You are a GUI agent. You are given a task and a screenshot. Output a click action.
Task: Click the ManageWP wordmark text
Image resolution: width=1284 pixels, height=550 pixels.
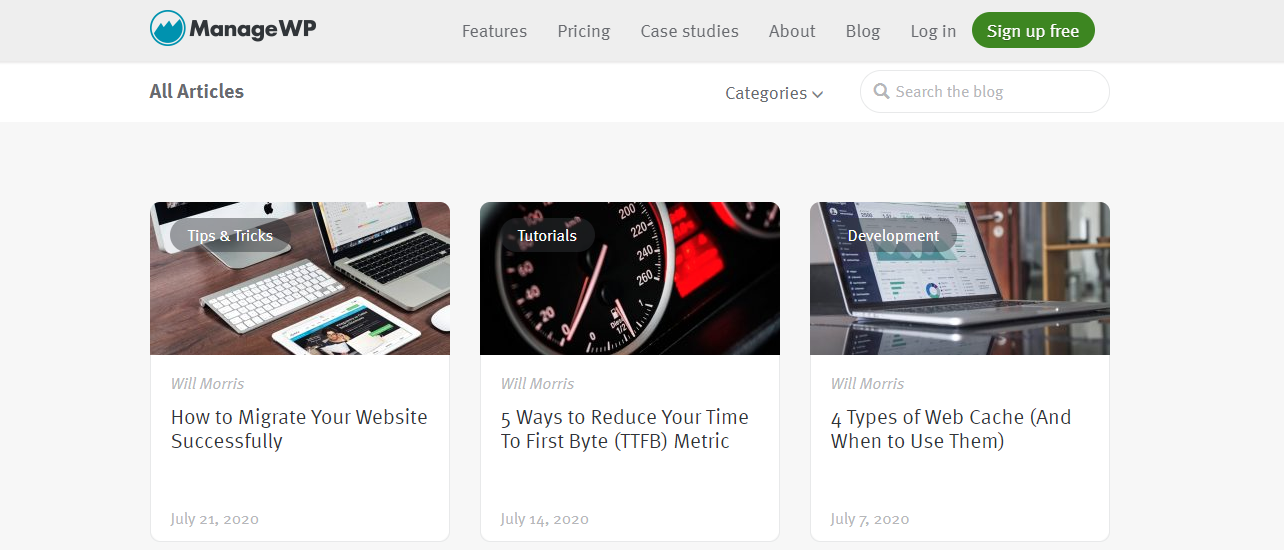[x=253, y=28]
